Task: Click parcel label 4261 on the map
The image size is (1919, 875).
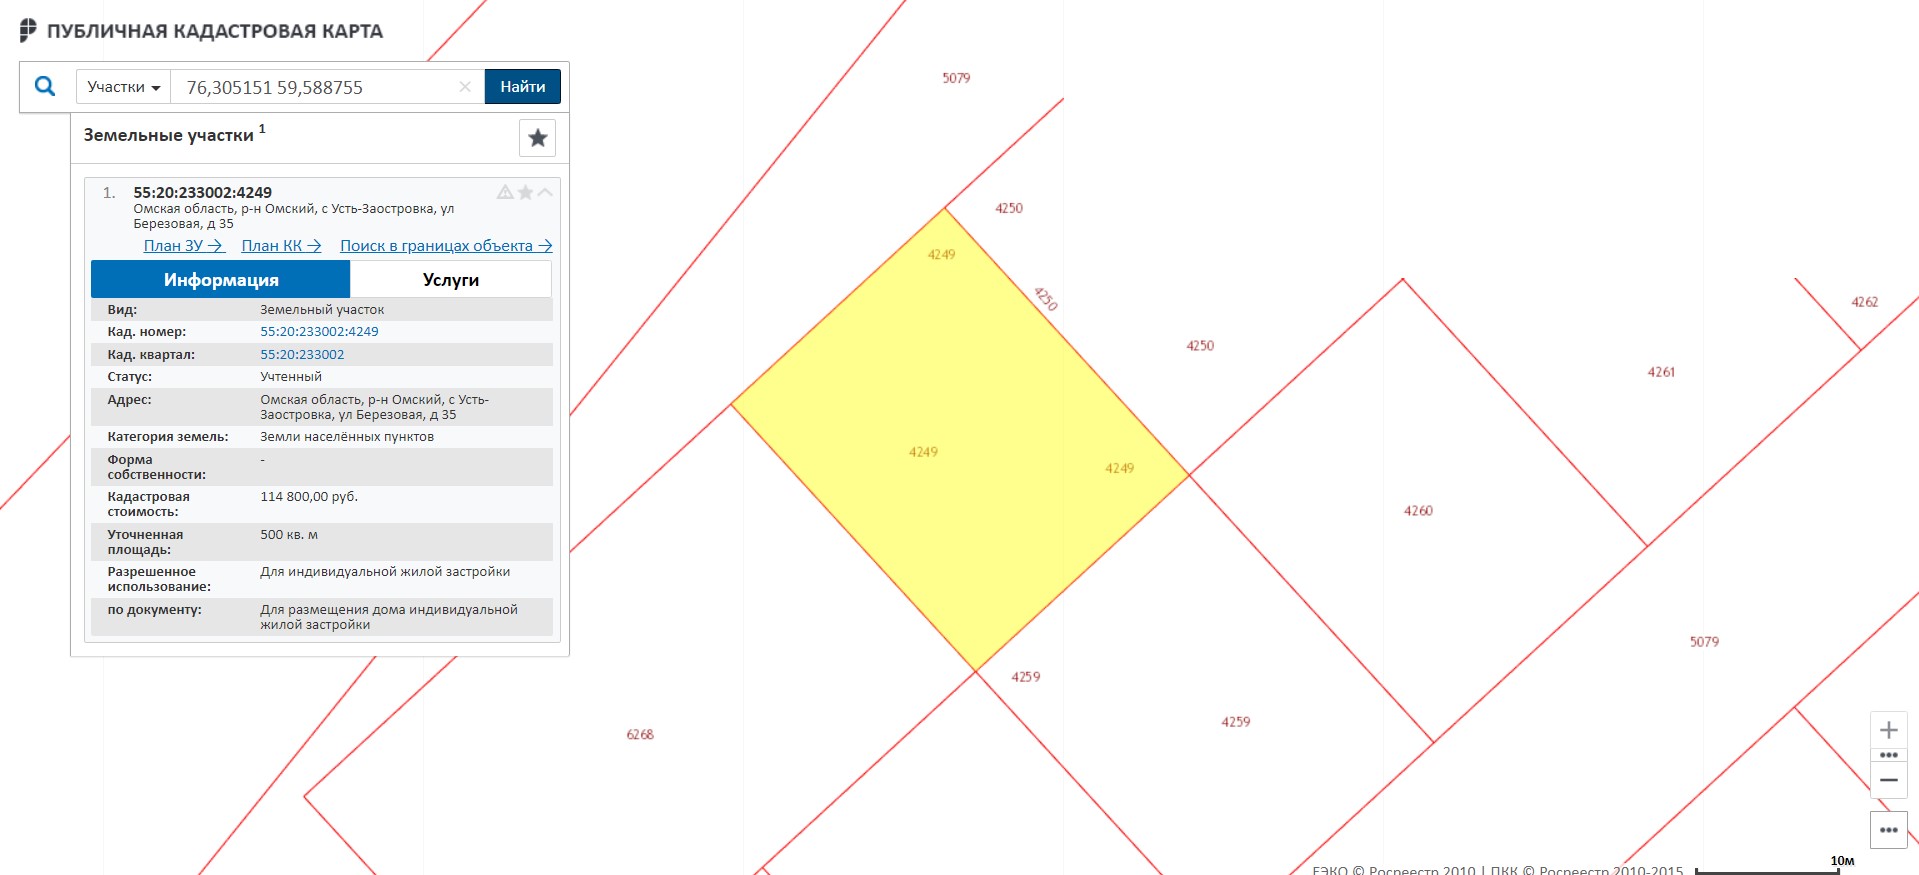Action: pyautogui.click(x=1661, y=372)
